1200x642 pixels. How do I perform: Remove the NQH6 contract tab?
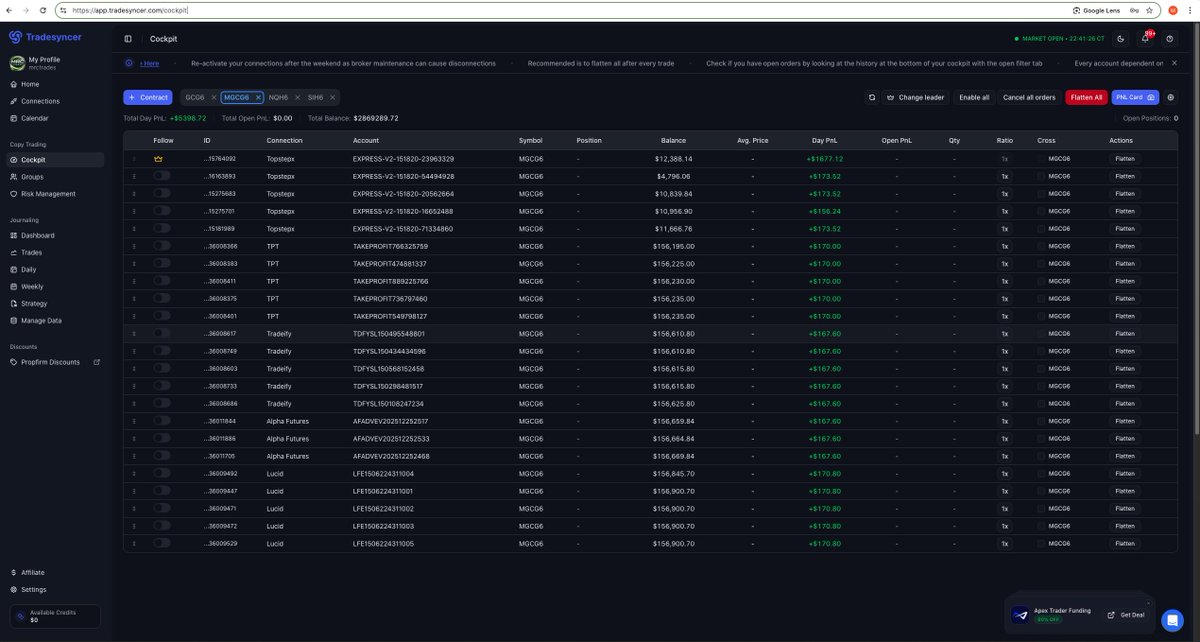(x=297, y=97)
